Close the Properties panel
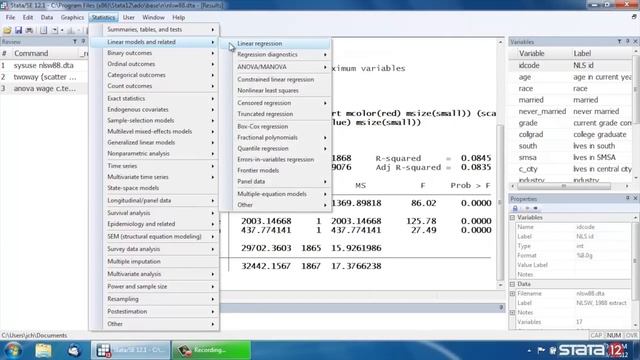Screen dimensions: 640x360 (x=635, y=198)
